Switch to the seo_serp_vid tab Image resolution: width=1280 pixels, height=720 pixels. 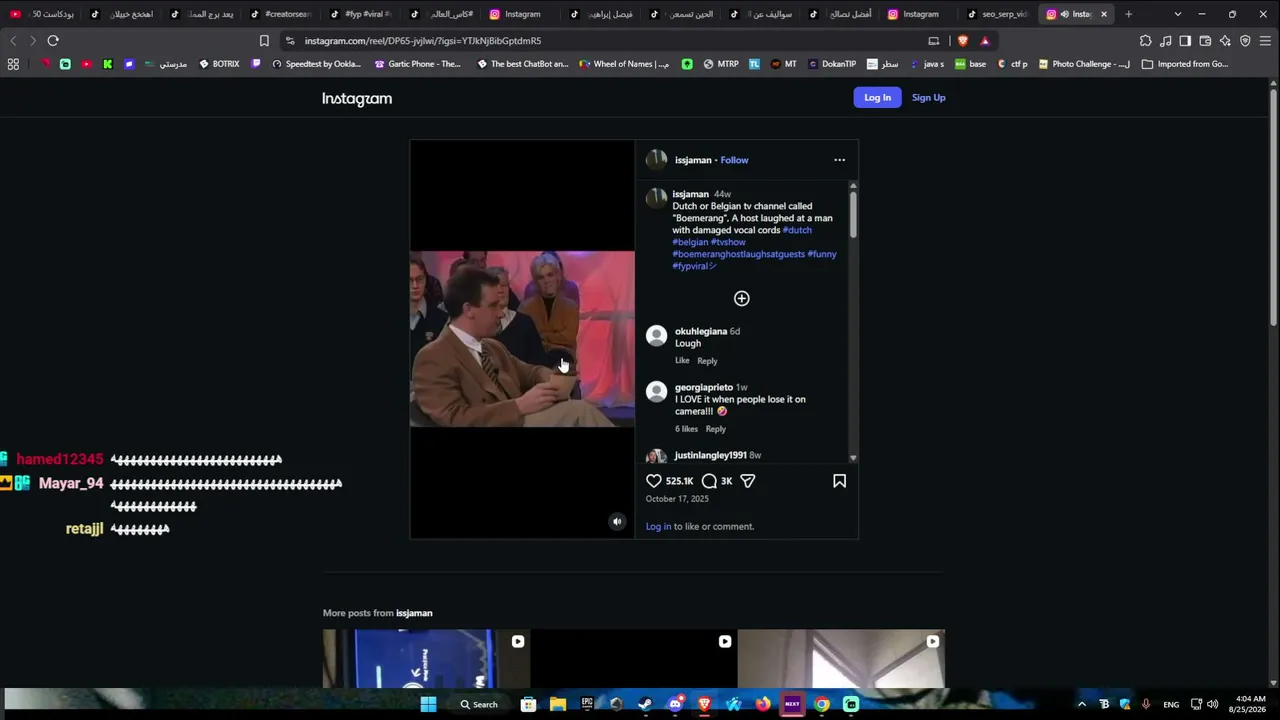coord(997,14)
